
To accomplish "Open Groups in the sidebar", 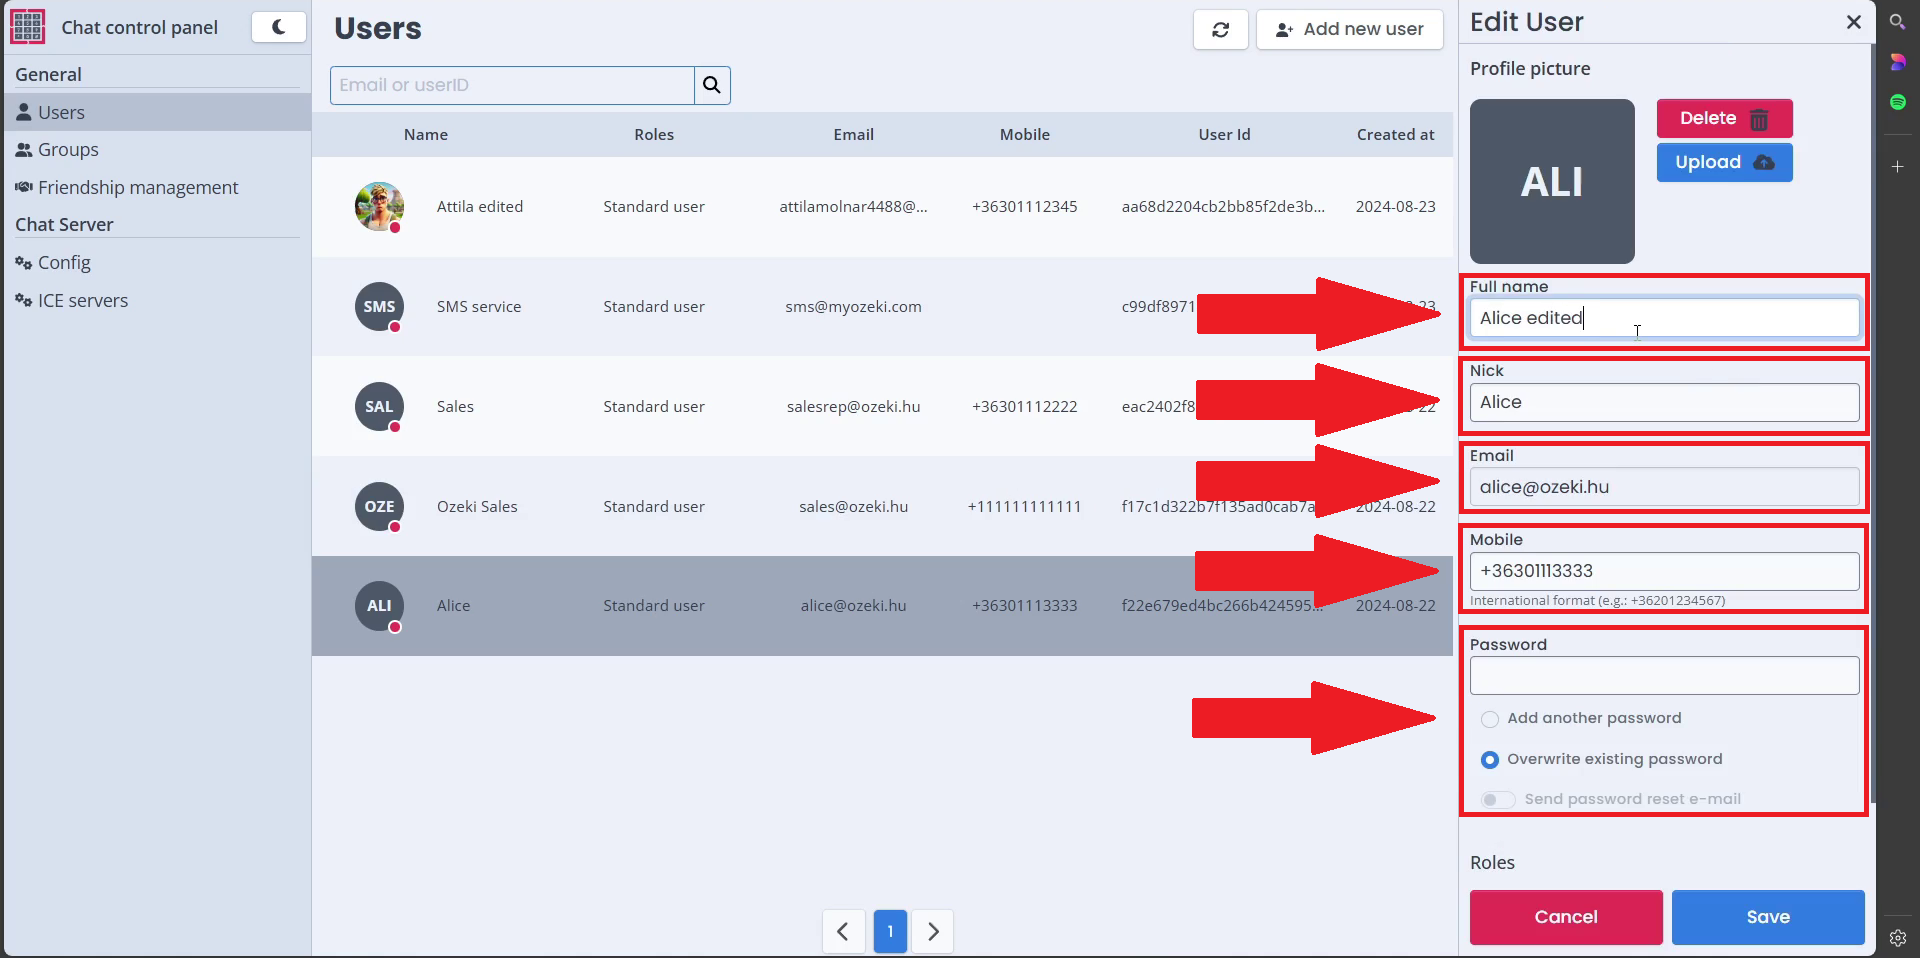I will tap(68, 150).
